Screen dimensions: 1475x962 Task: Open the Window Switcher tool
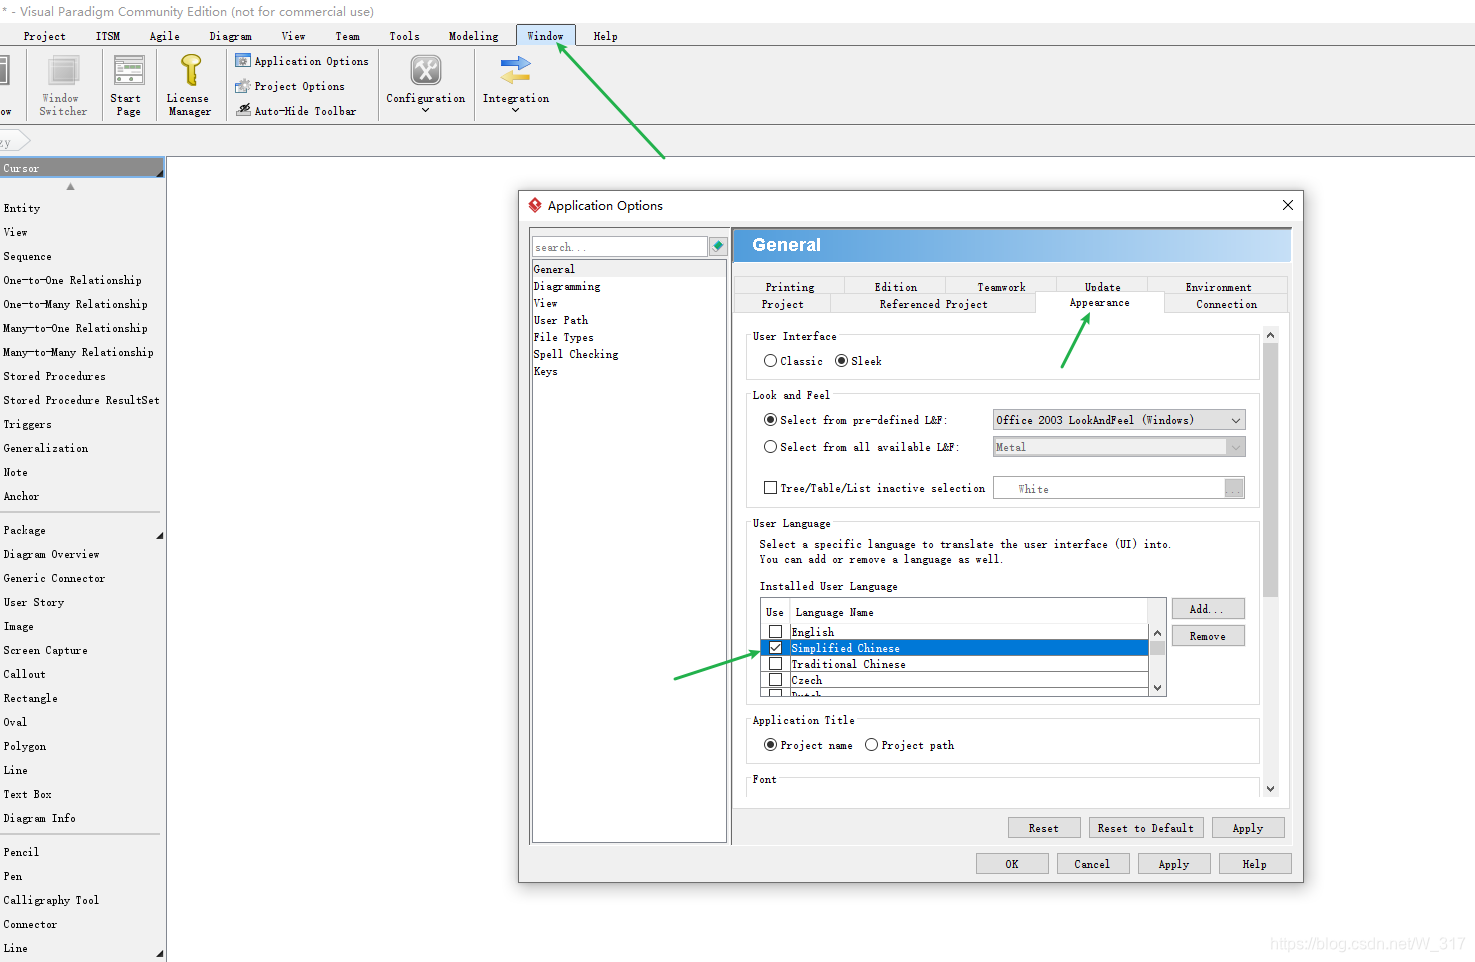[x=63, y=86]
